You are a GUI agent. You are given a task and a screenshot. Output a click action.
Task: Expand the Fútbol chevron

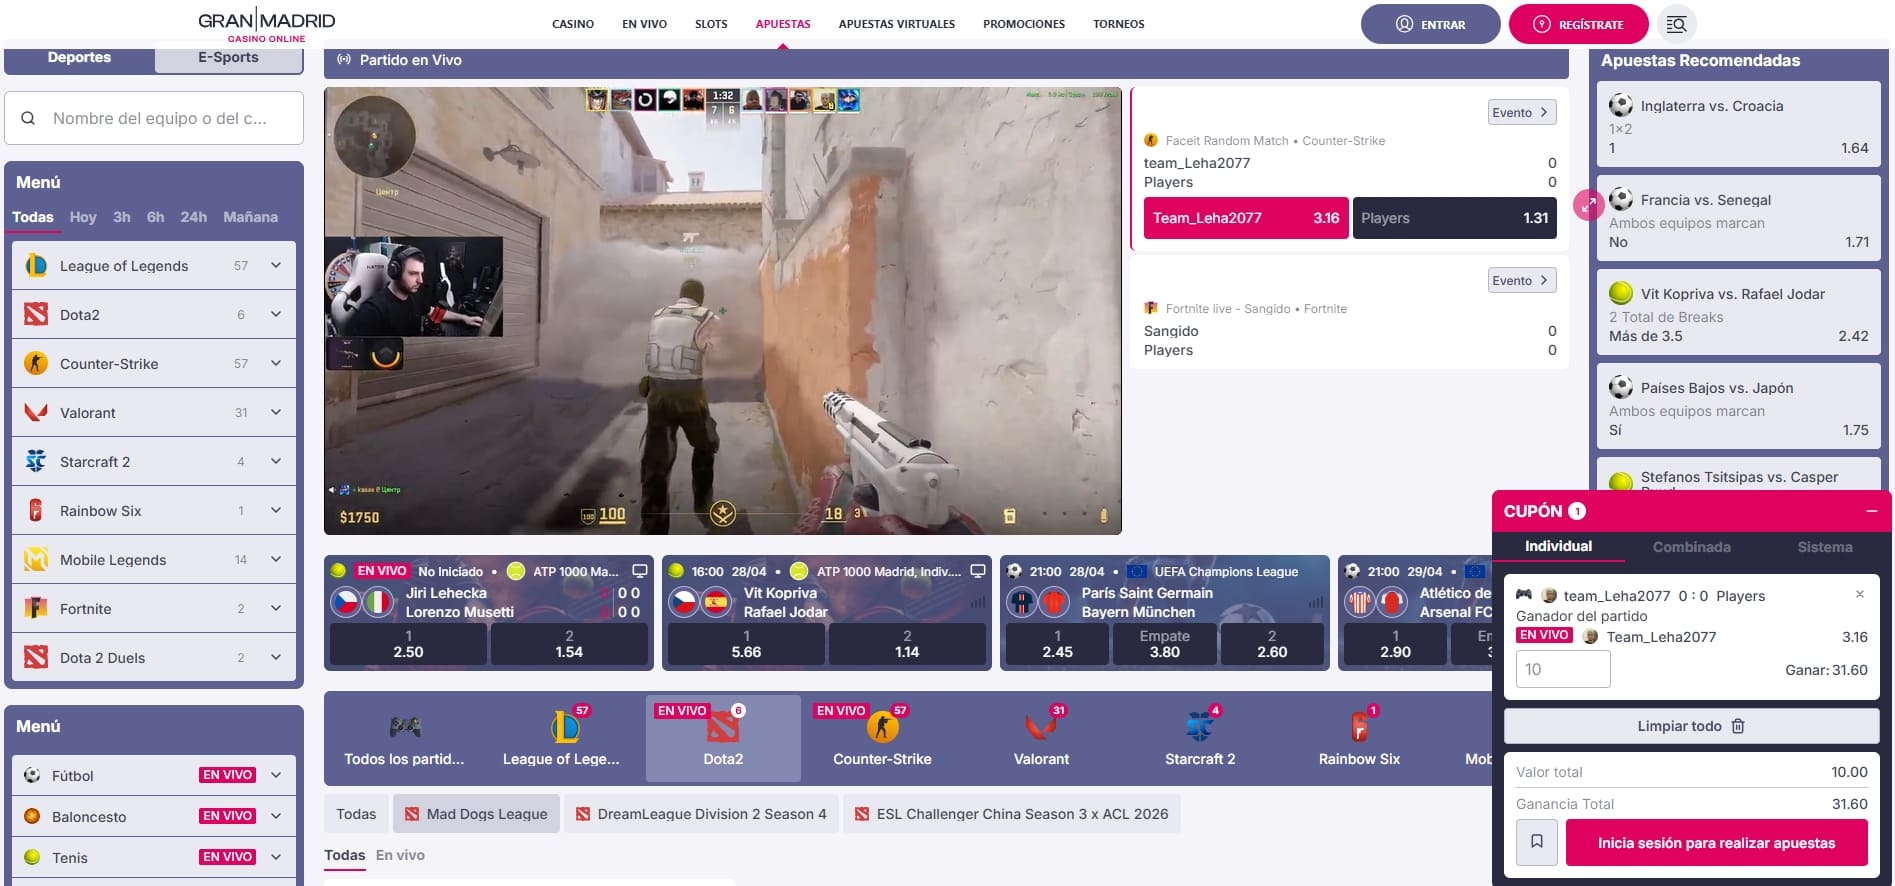pos(276,775)
